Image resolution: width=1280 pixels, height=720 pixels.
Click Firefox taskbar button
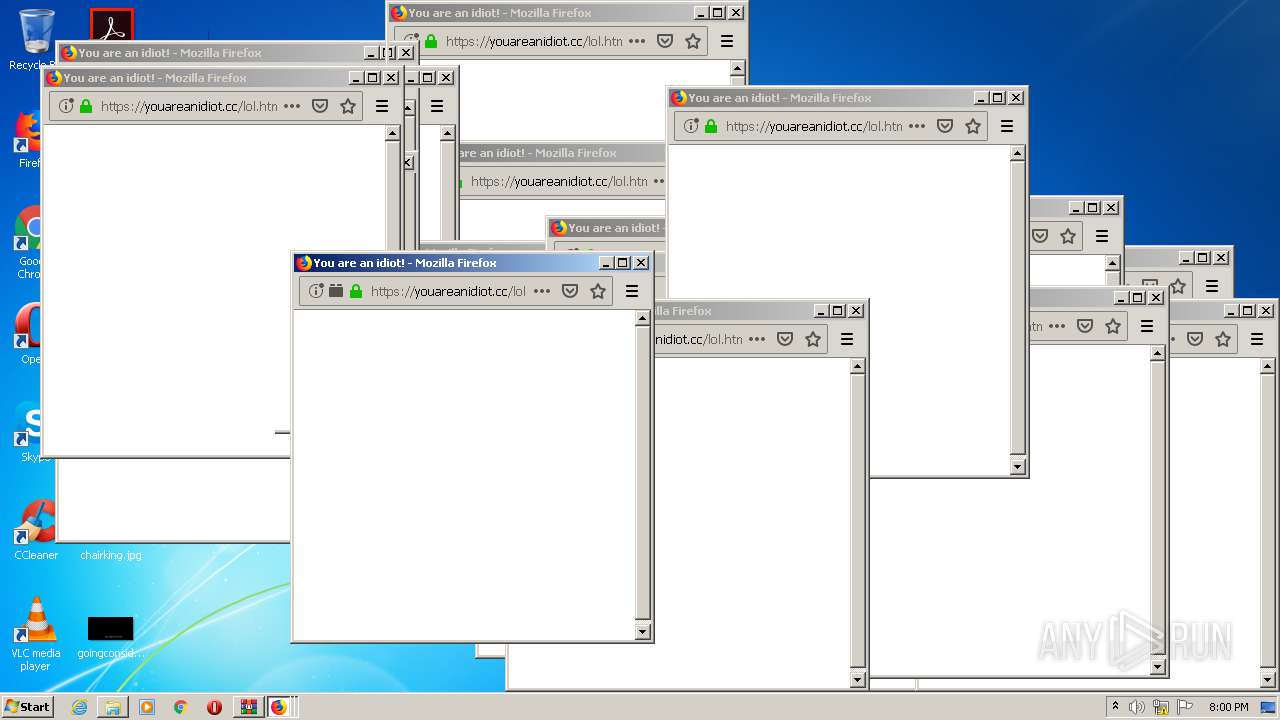point(279,707)
